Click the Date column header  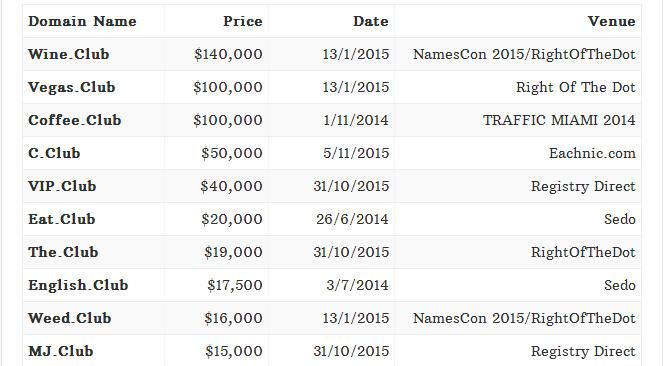click(371, 21)
